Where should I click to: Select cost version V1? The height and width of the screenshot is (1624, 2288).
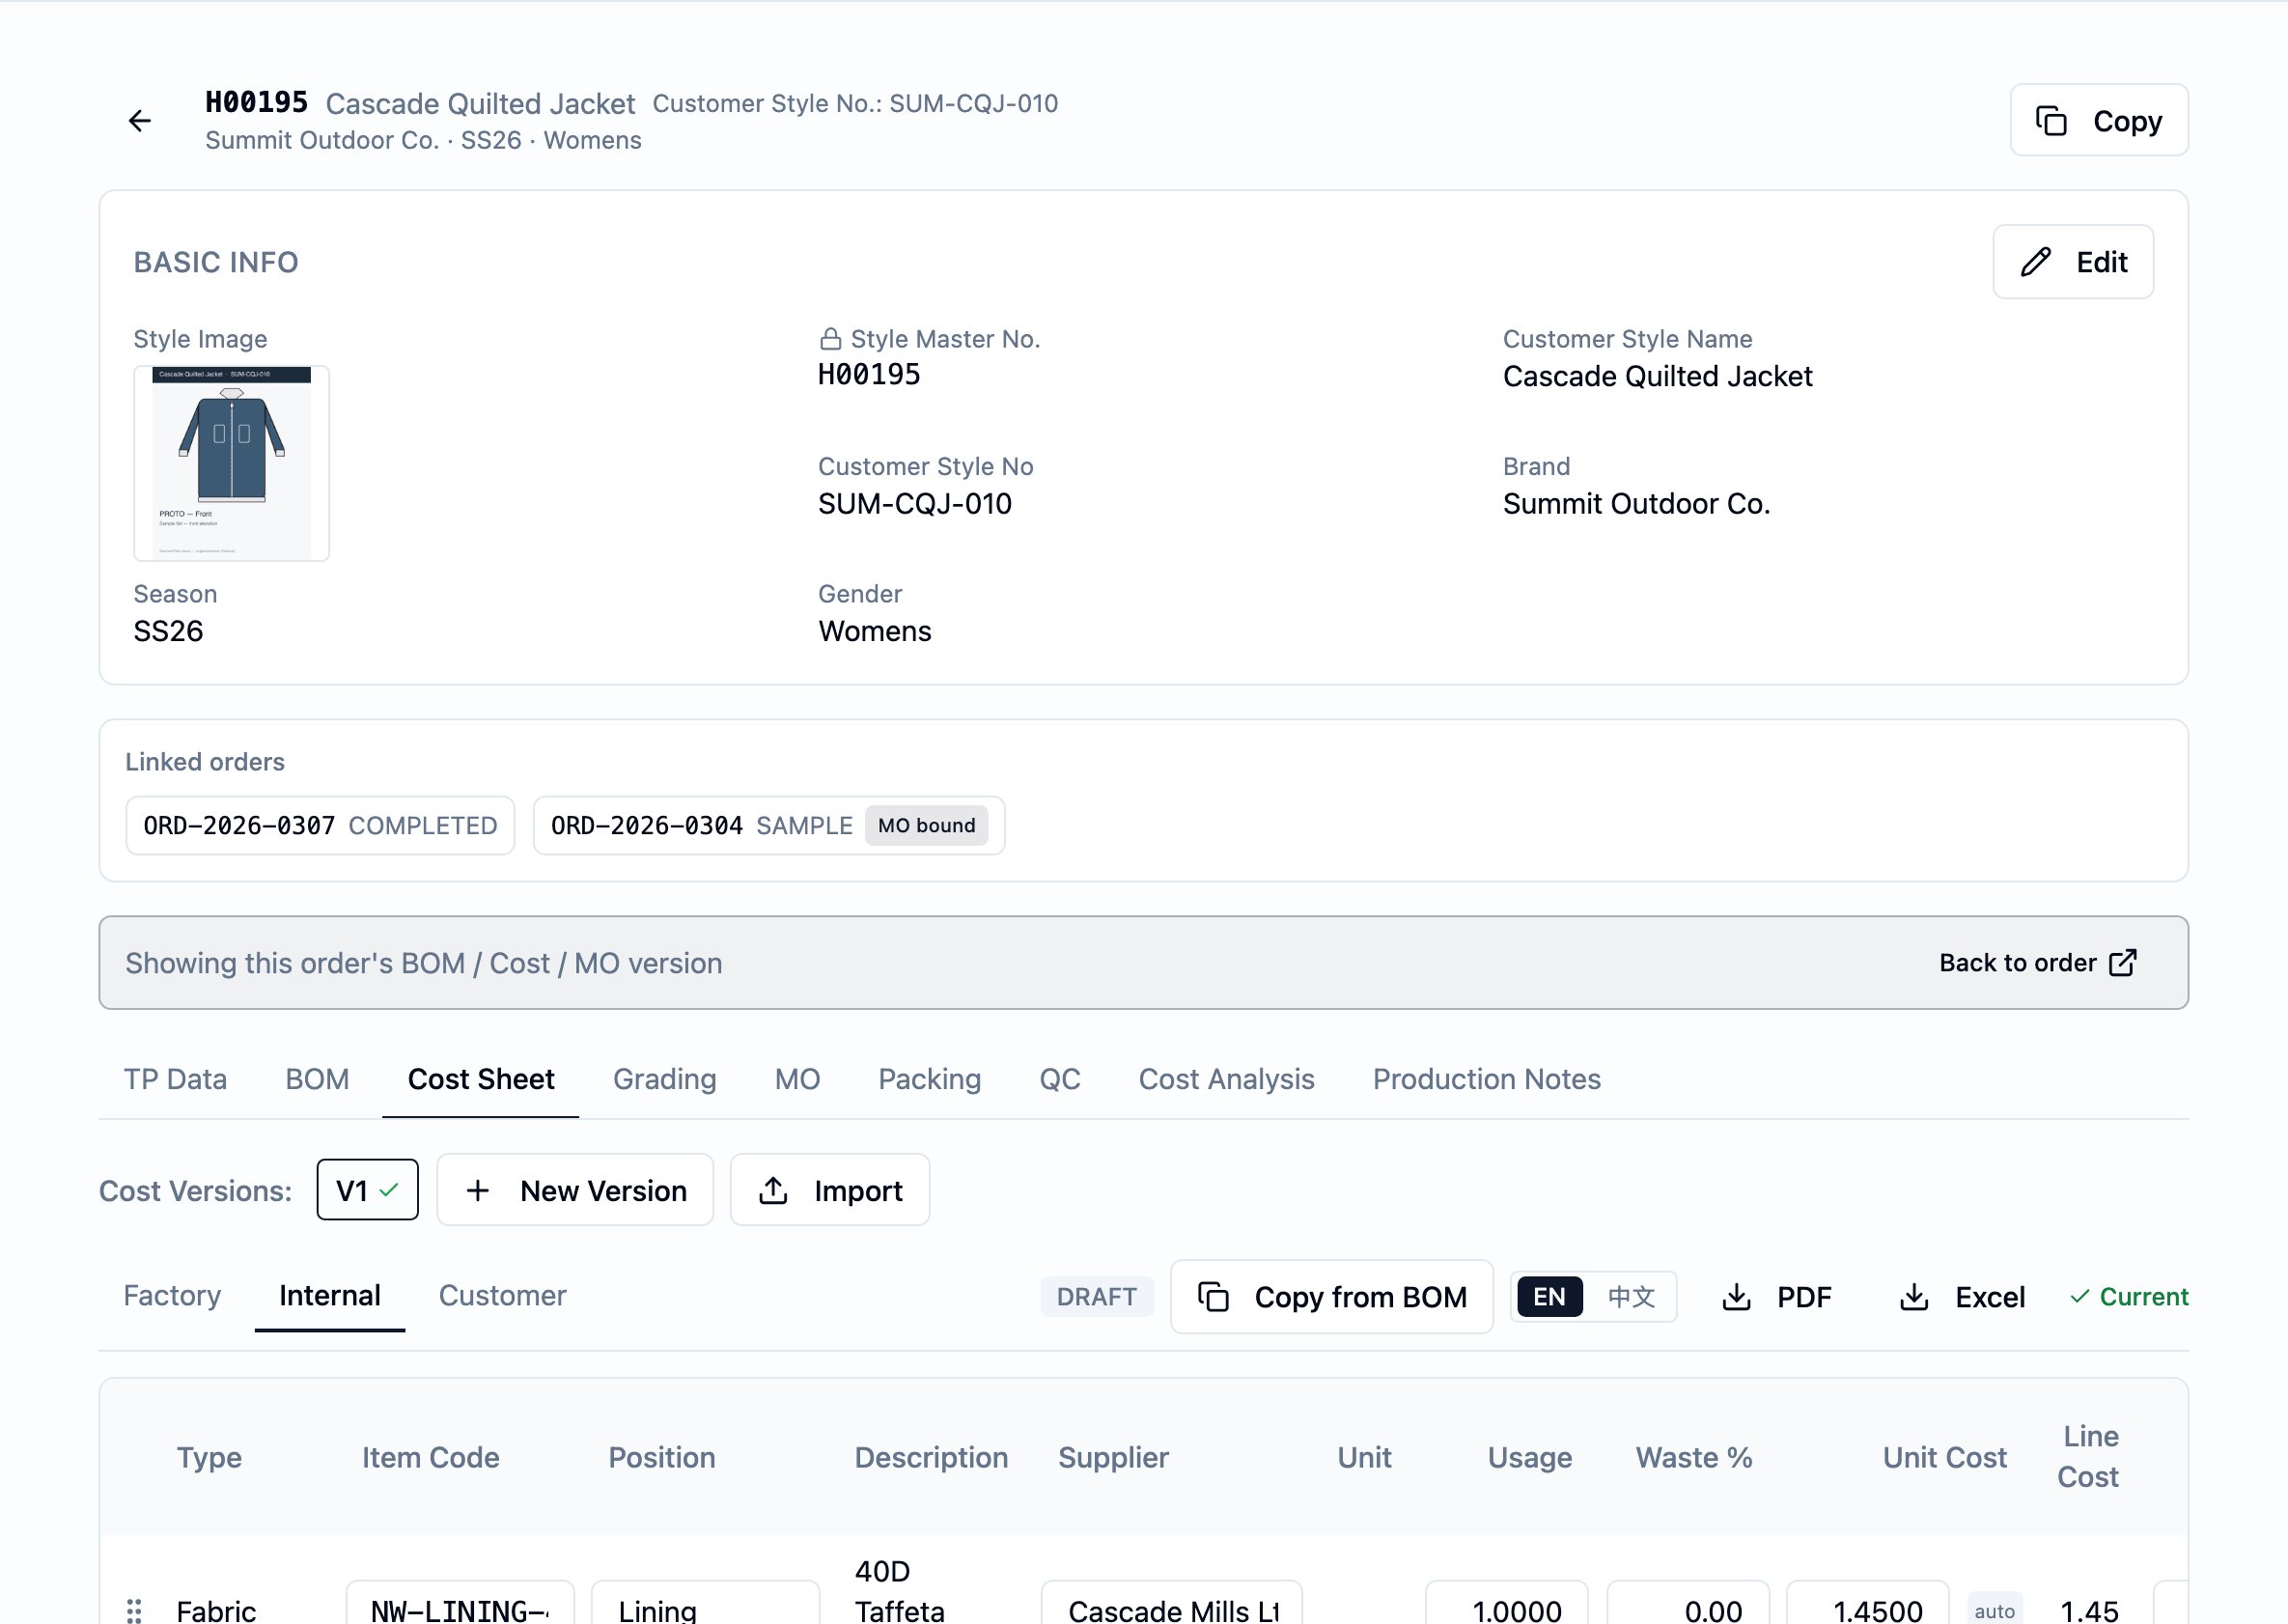367,1190
